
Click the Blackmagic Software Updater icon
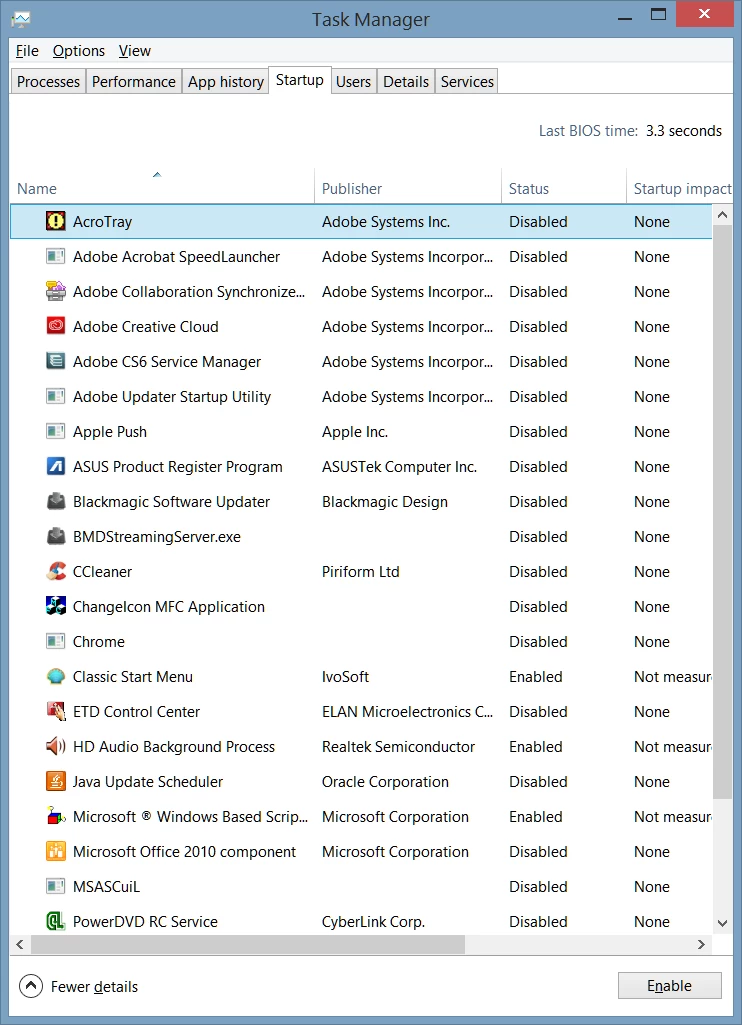point(56,501)
